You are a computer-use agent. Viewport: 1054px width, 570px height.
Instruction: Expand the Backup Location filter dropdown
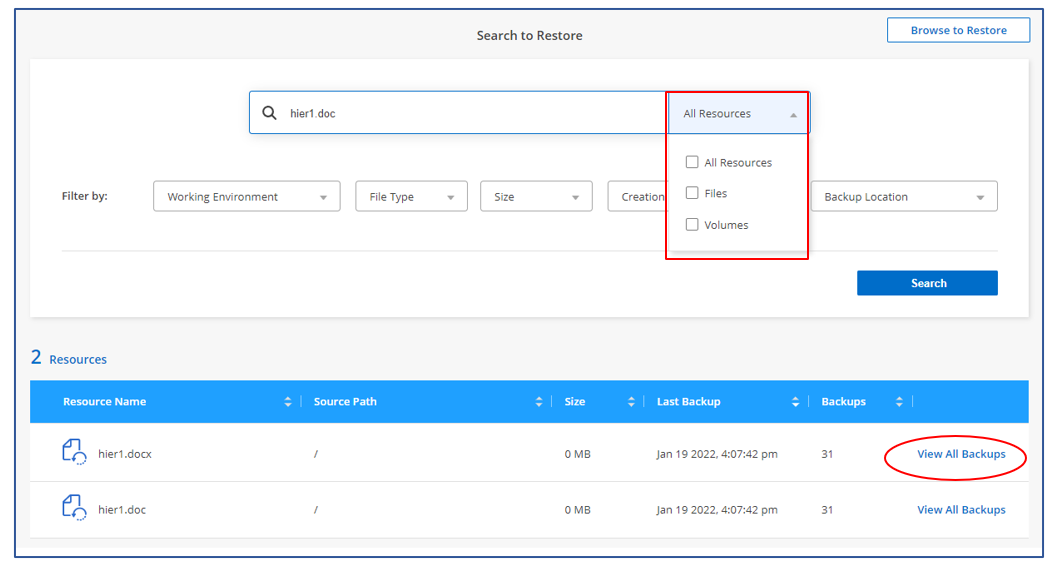pos(904,196)
